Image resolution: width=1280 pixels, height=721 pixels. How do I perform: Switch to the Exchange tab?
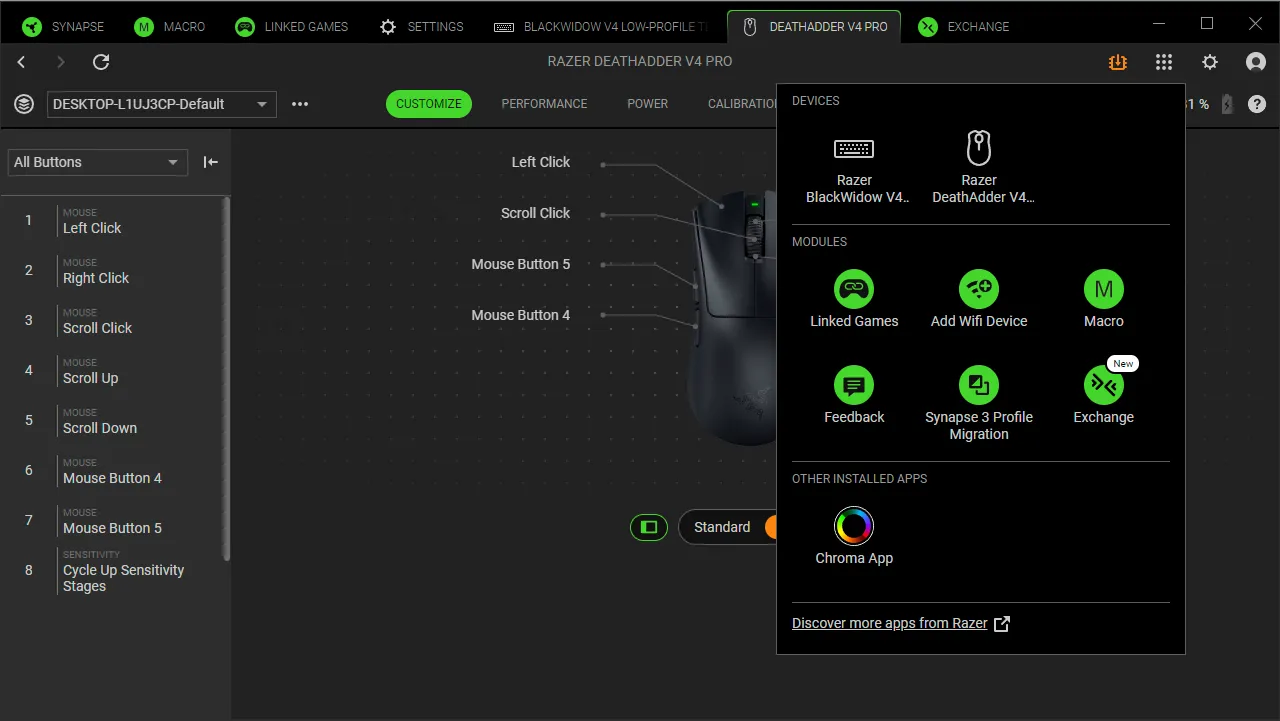(964, 27)
